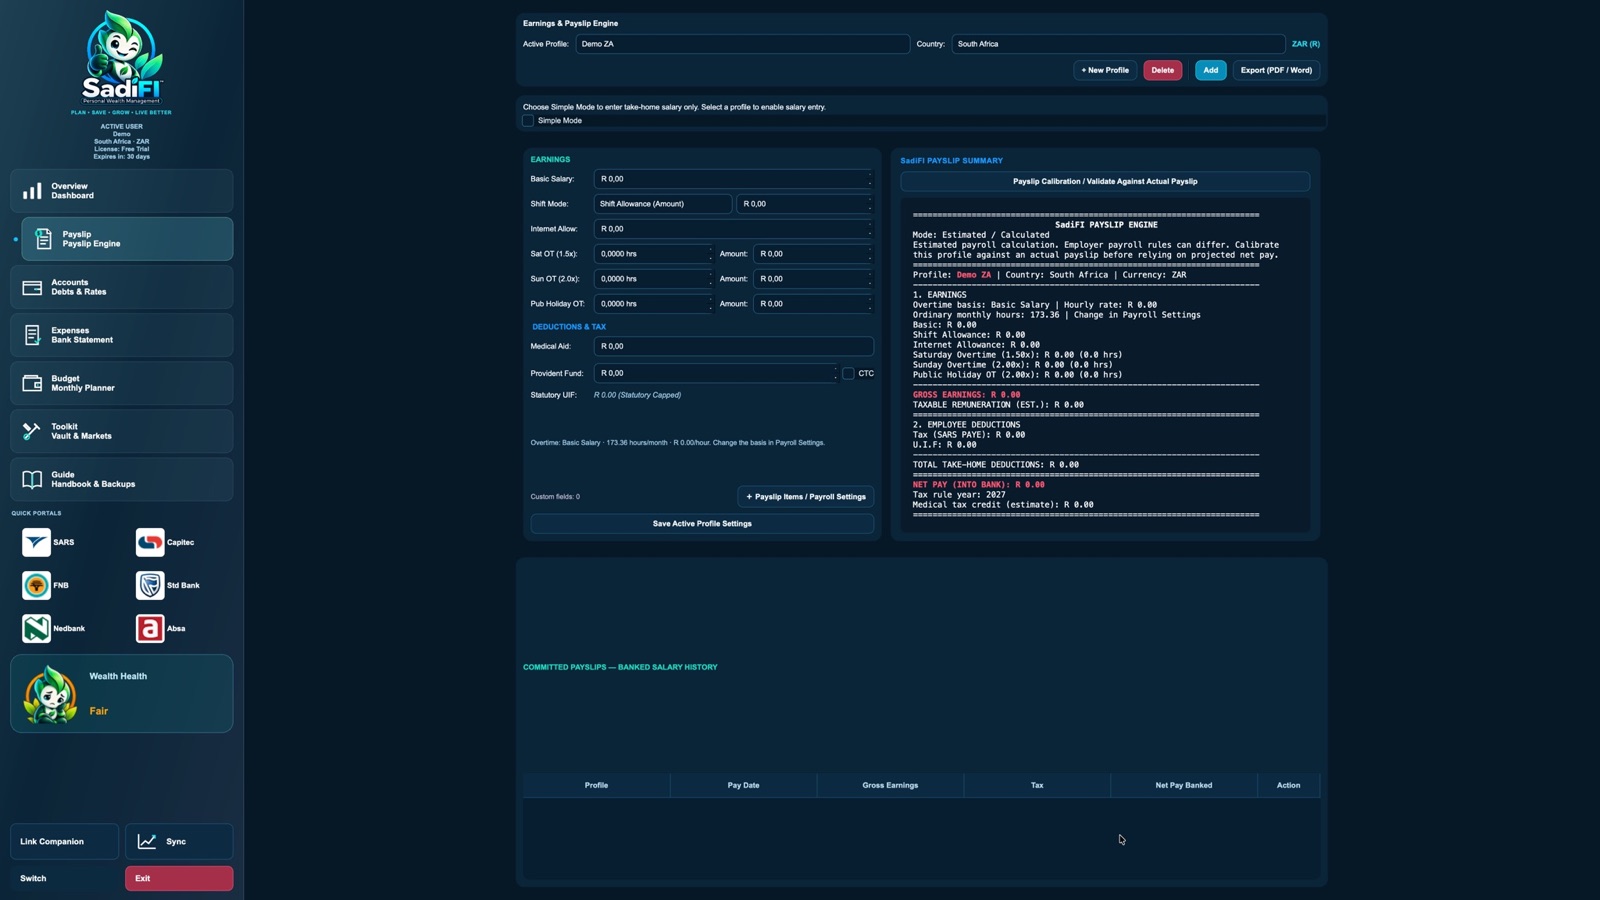The width and height of the screenshot is (1600, 900).
Task: Enable the Simple Mode checkbox
Action: point(528,121)
